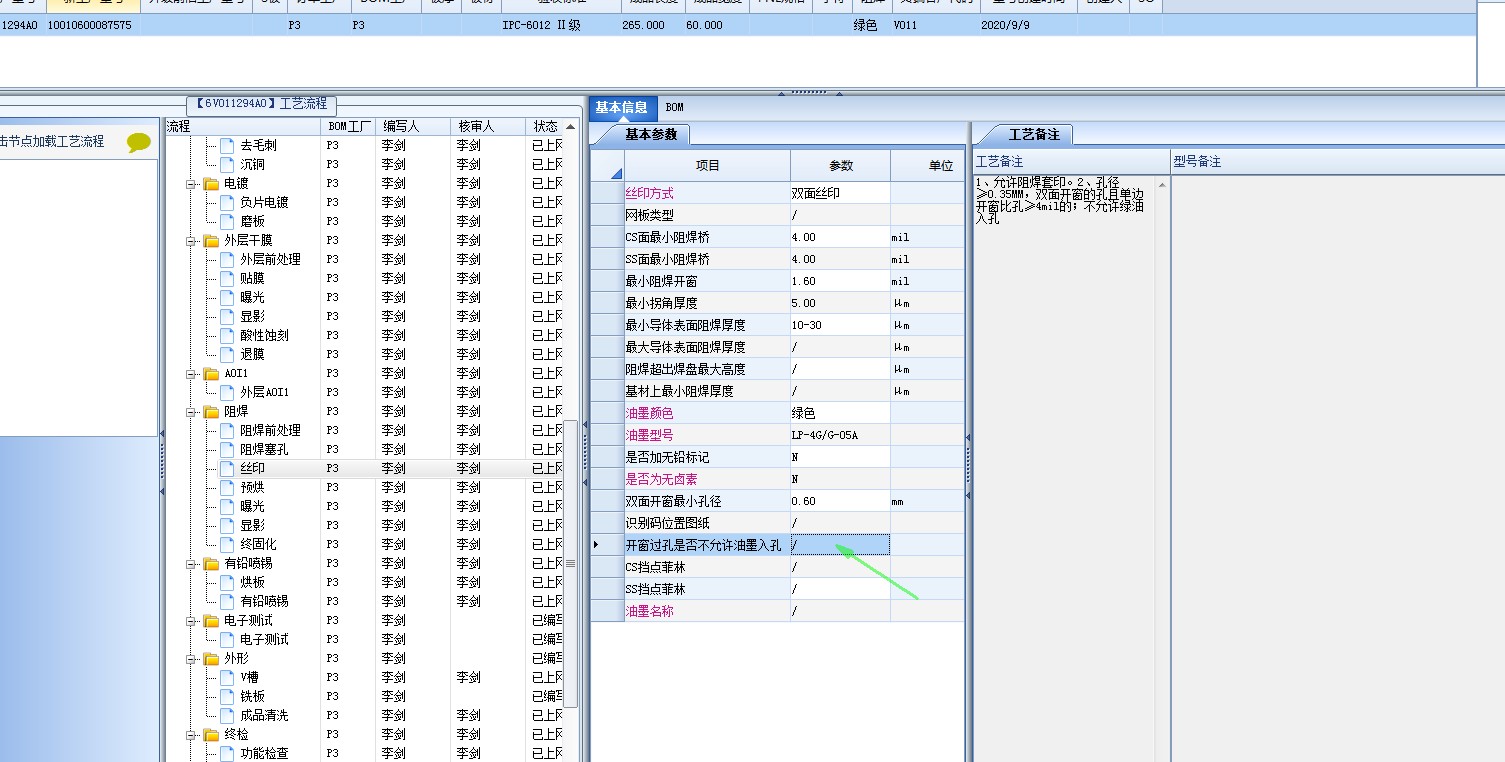Screen dimensions: 1505x762
Task: Click the file icon beside 外层AOI1
Action: (x=227, y=393)
